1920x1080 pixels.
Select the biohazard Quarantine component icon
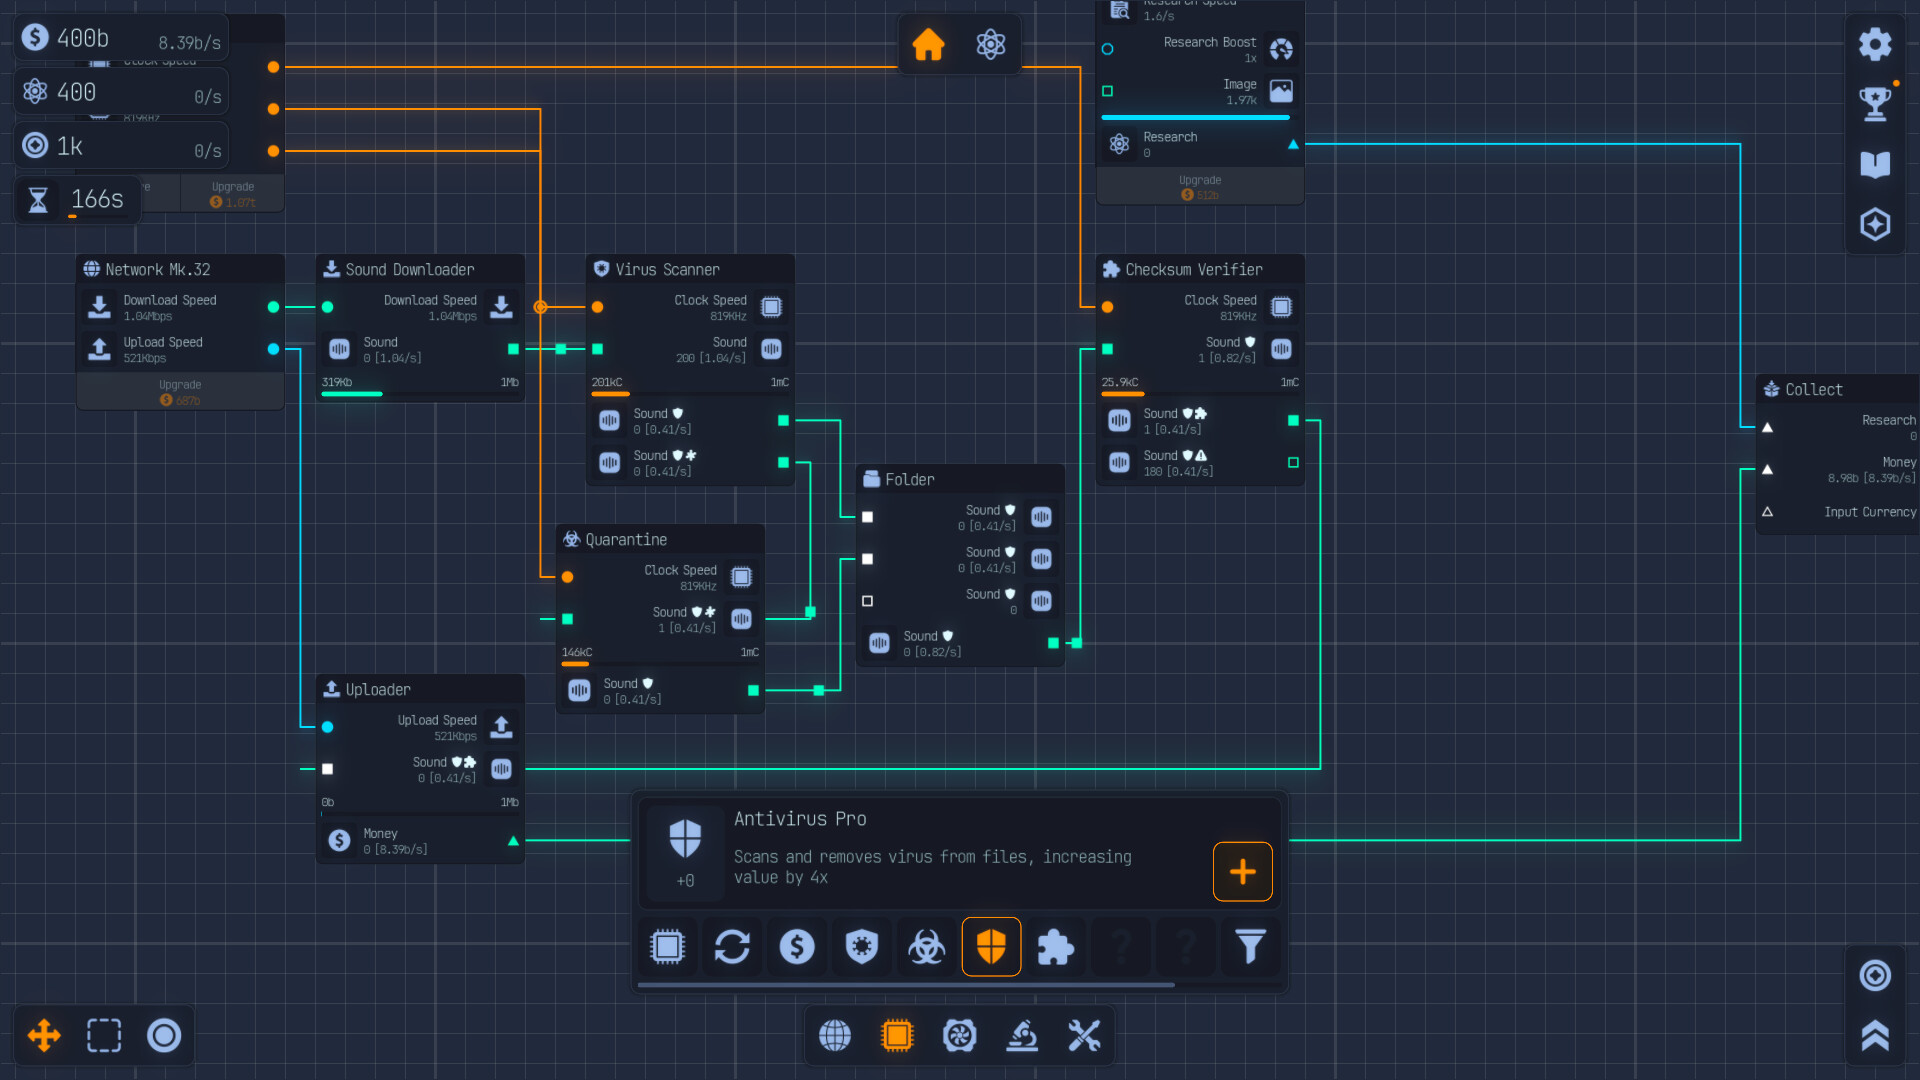point(926,946)
